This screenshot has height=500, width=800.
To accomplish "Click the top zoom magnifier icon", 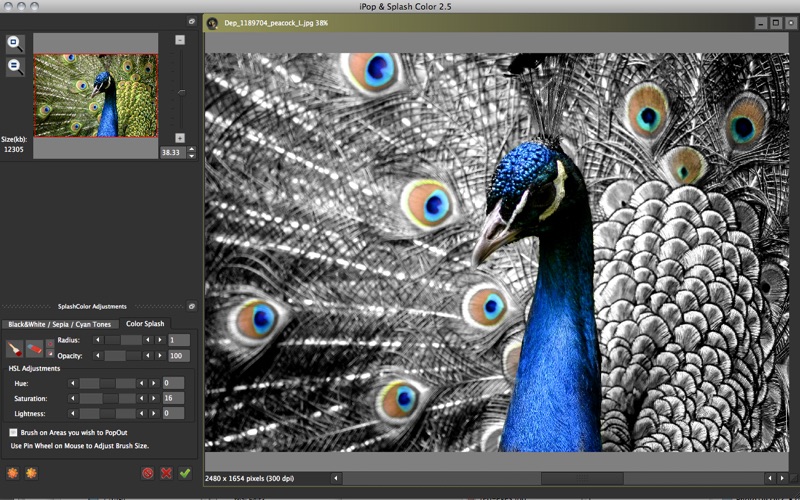I will (15, 43).
